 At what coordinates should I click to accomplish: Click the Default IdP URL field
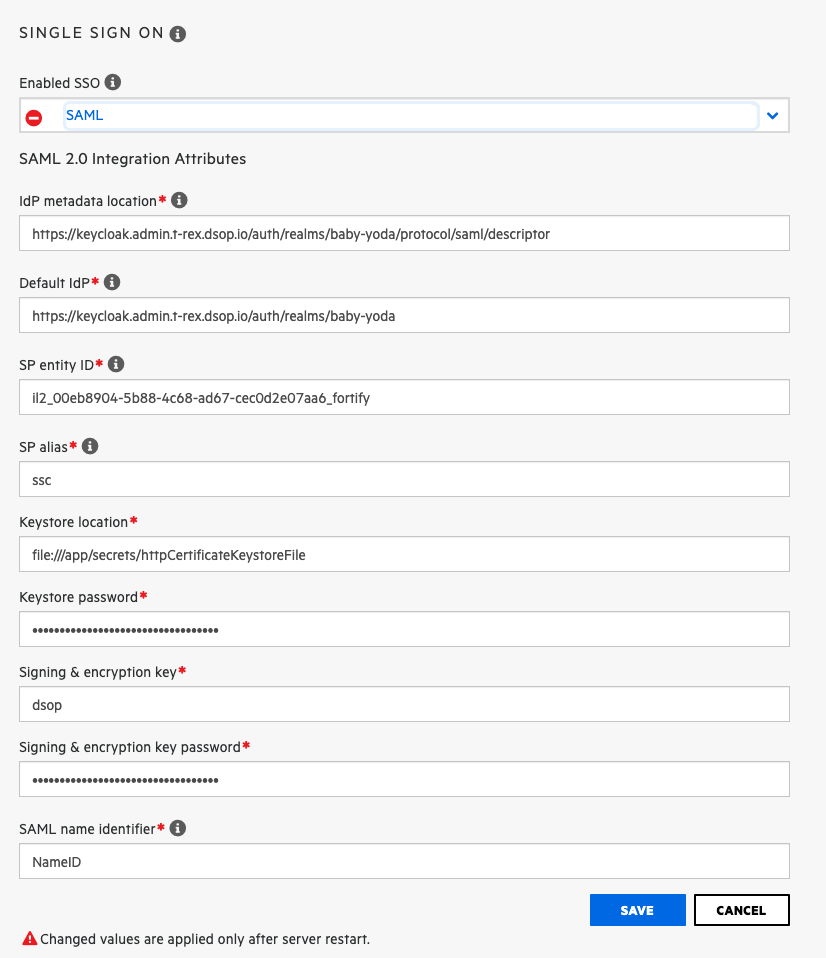click(x=403, y=315)
